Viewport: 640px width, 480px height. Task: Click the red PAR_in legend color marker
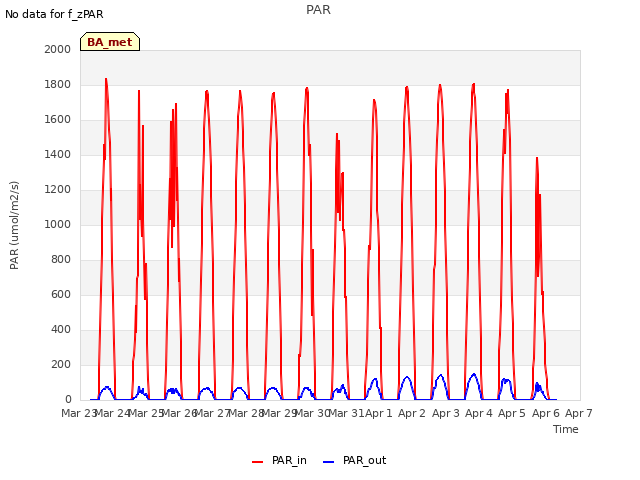pos(258,462)
